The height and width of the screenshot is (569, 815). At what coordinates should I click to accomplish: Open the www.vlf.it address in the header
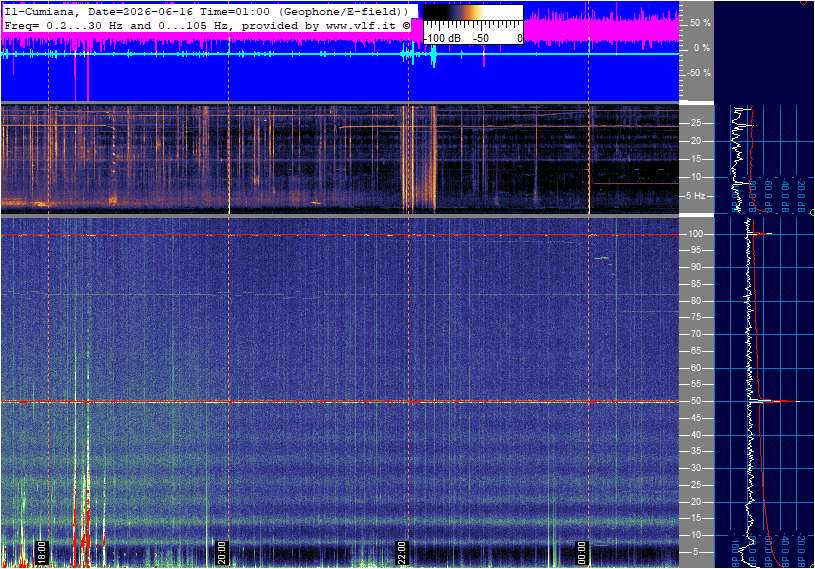click(363, 25)
